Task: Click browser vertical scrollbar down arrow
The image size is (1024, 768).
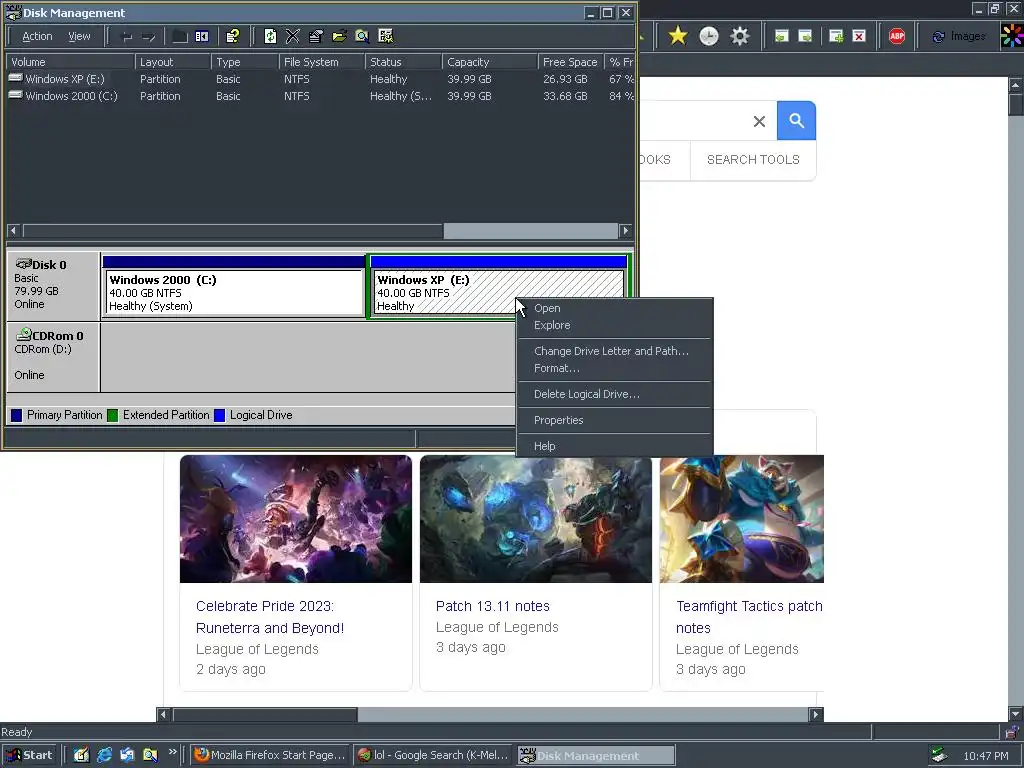Action: 1016,714
